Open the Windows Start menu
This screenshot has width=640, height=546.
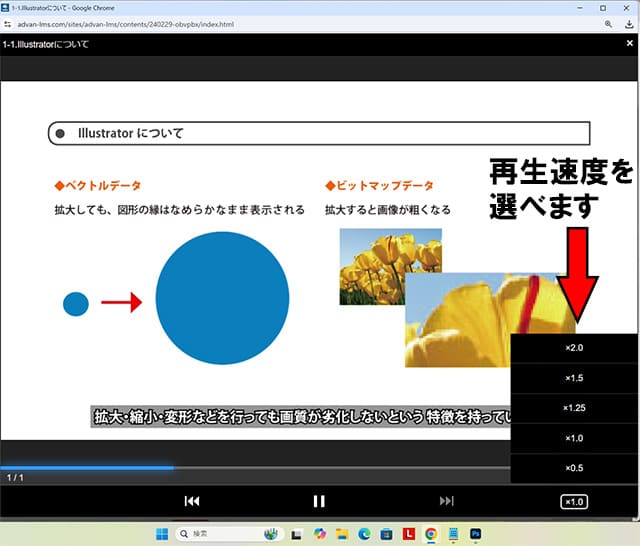pyautogui.click(x=162, y=534)
